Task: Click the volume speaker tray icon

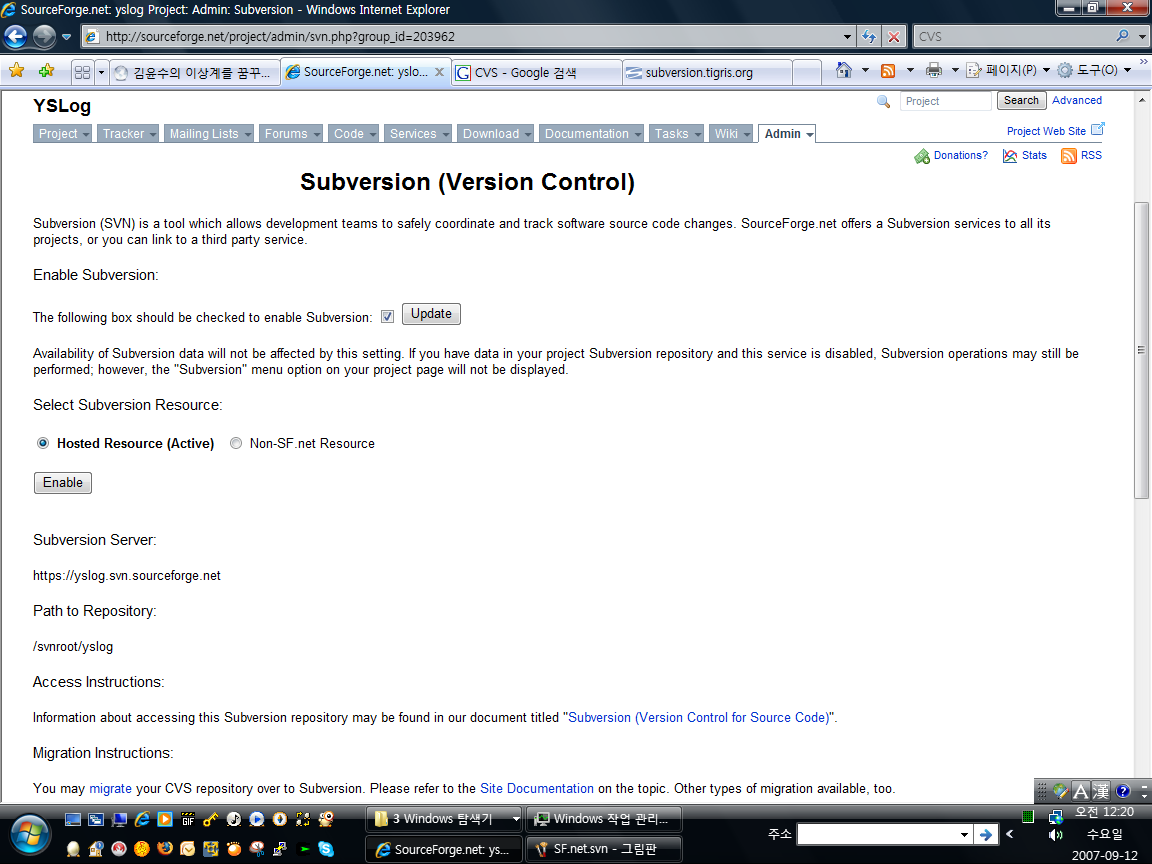Action: click(1056, 835)
